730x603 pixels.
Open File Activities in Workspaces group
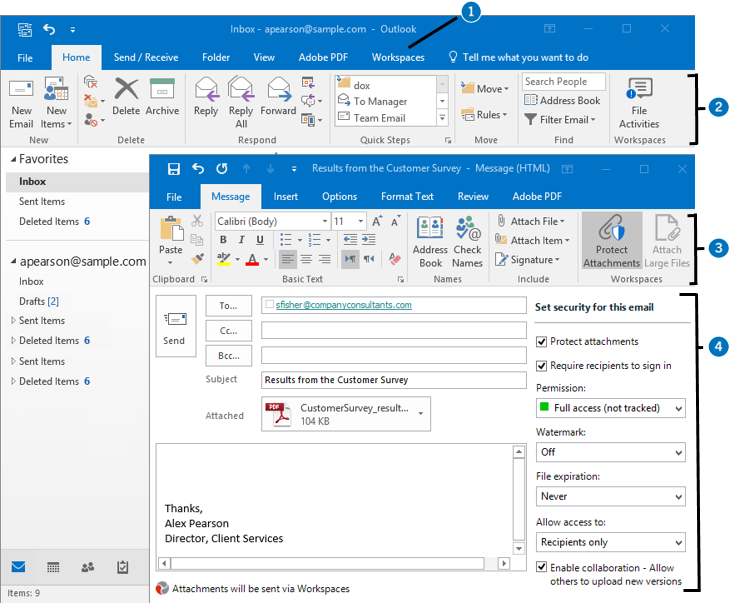(639, 103)
